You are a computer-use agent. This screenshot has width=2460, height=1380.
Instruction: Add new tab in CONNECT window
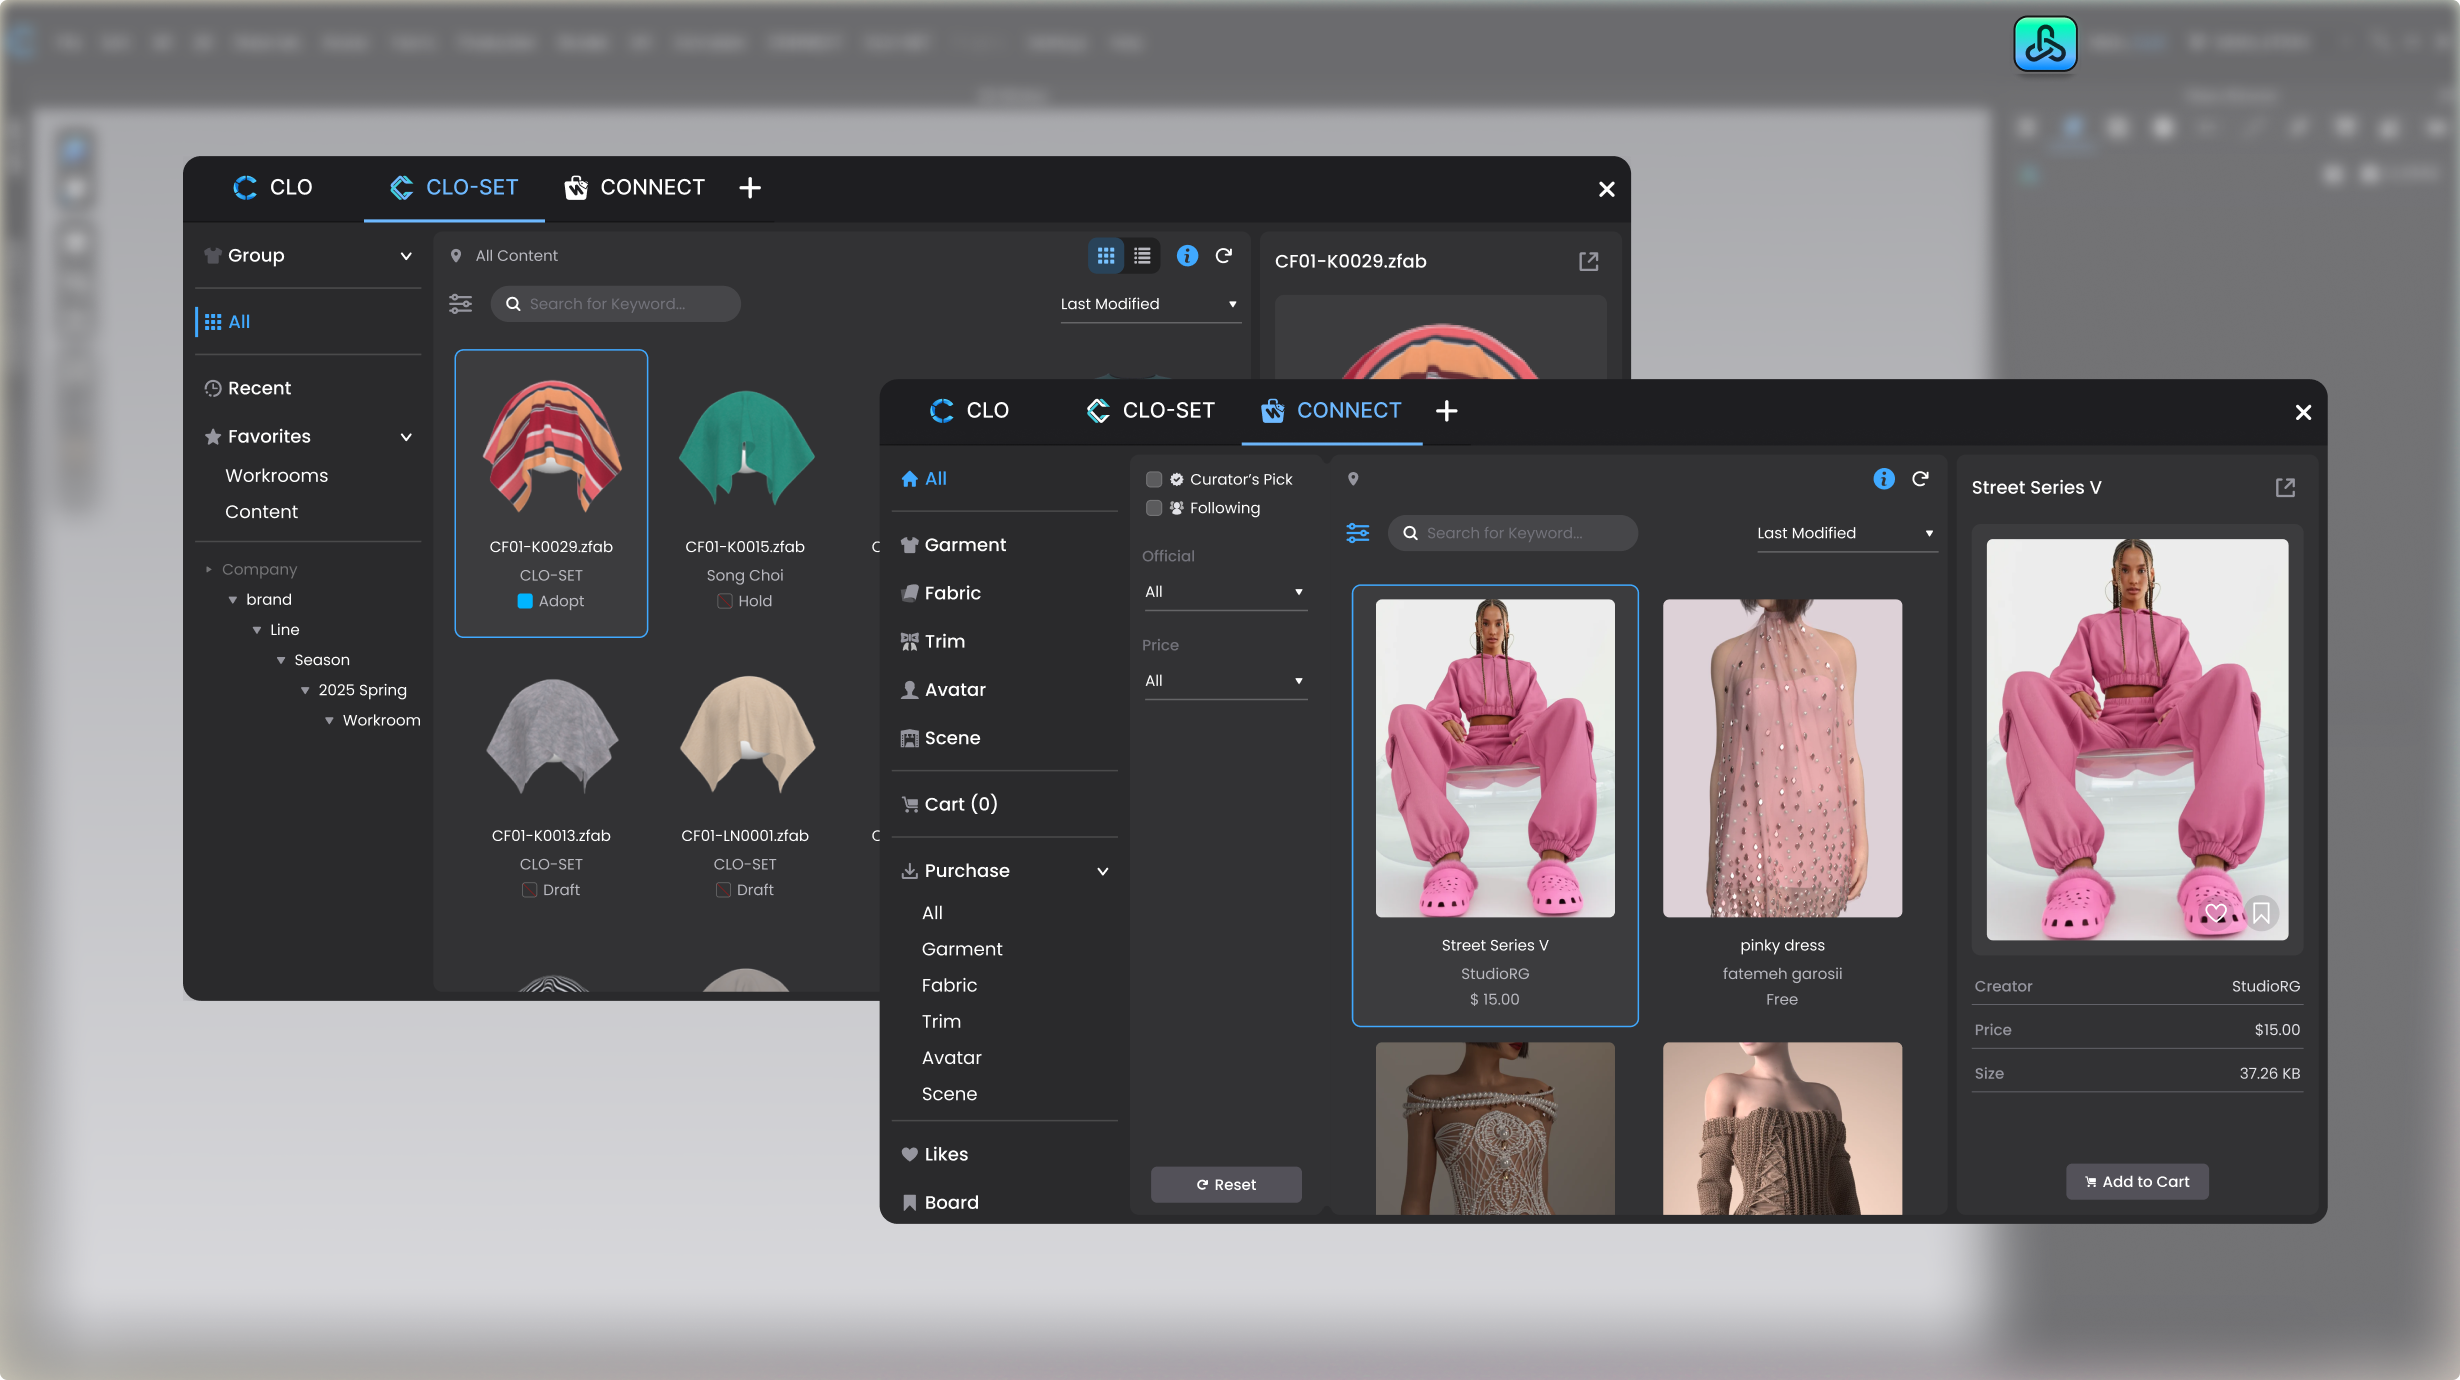pyautogui.click(x=1447, y=411)
